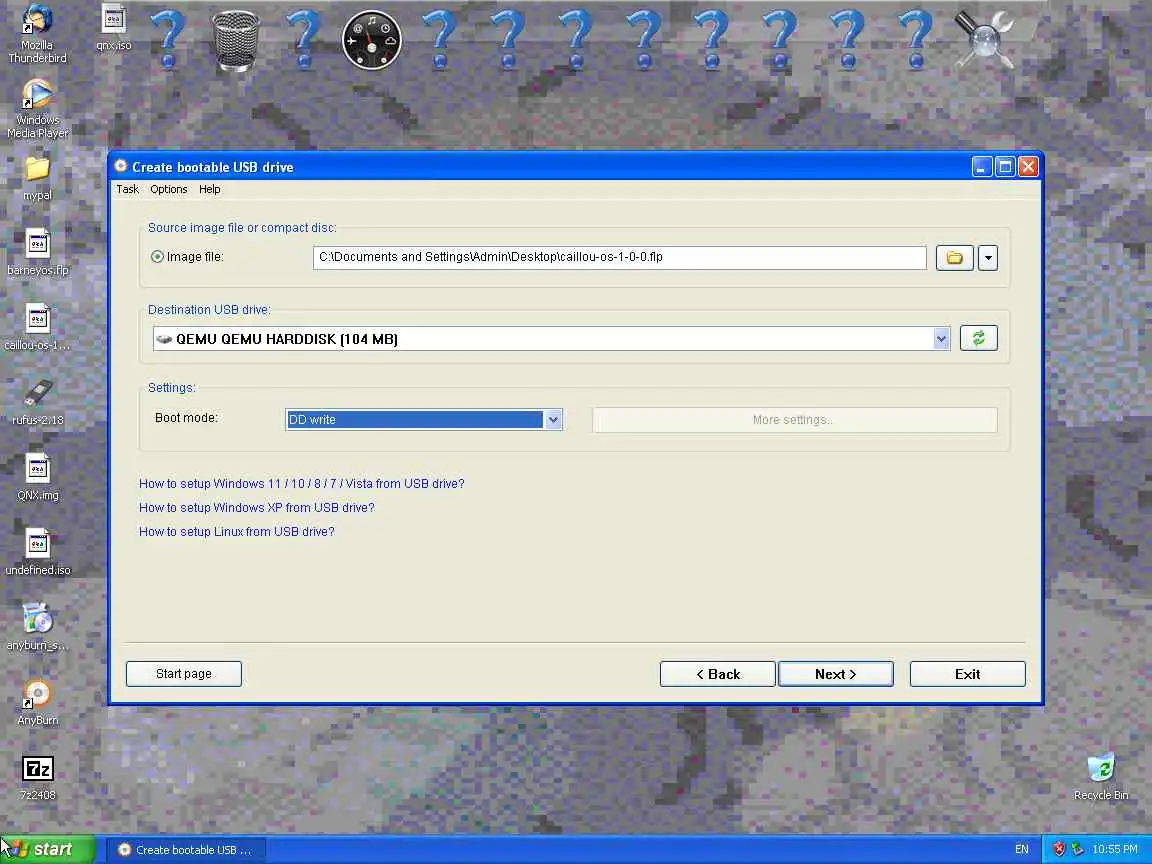1152x864 pixels.
Task: Open Windows Media Player shortcut
Action: (x=37, y=109)
